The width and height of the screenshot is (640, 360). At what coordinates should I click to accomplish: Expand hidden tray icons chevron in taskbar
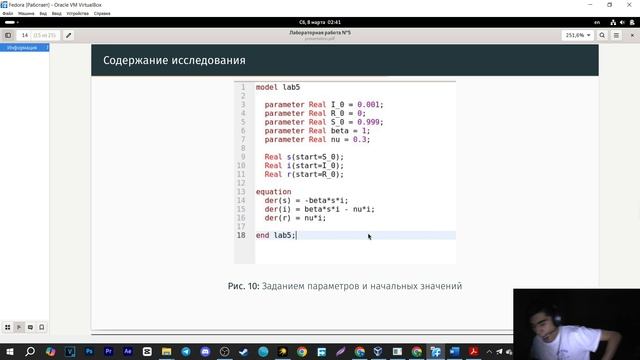489,351
